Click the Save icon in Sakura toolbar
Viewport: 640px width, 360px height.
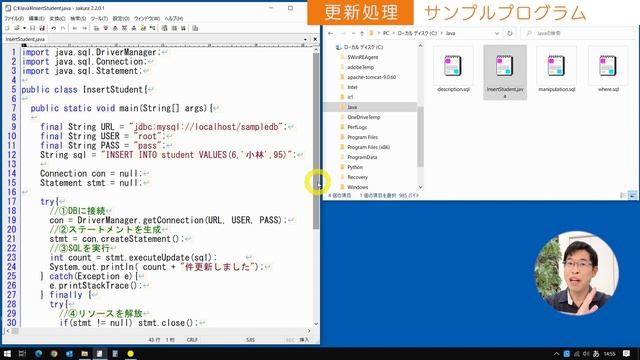[x=32, y=28]
